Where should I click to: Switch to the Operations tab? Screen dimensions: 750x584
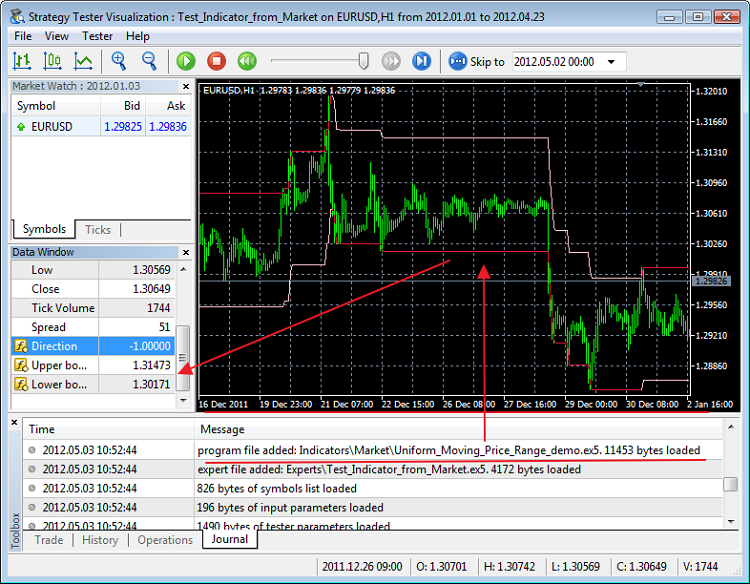[165, 540]
